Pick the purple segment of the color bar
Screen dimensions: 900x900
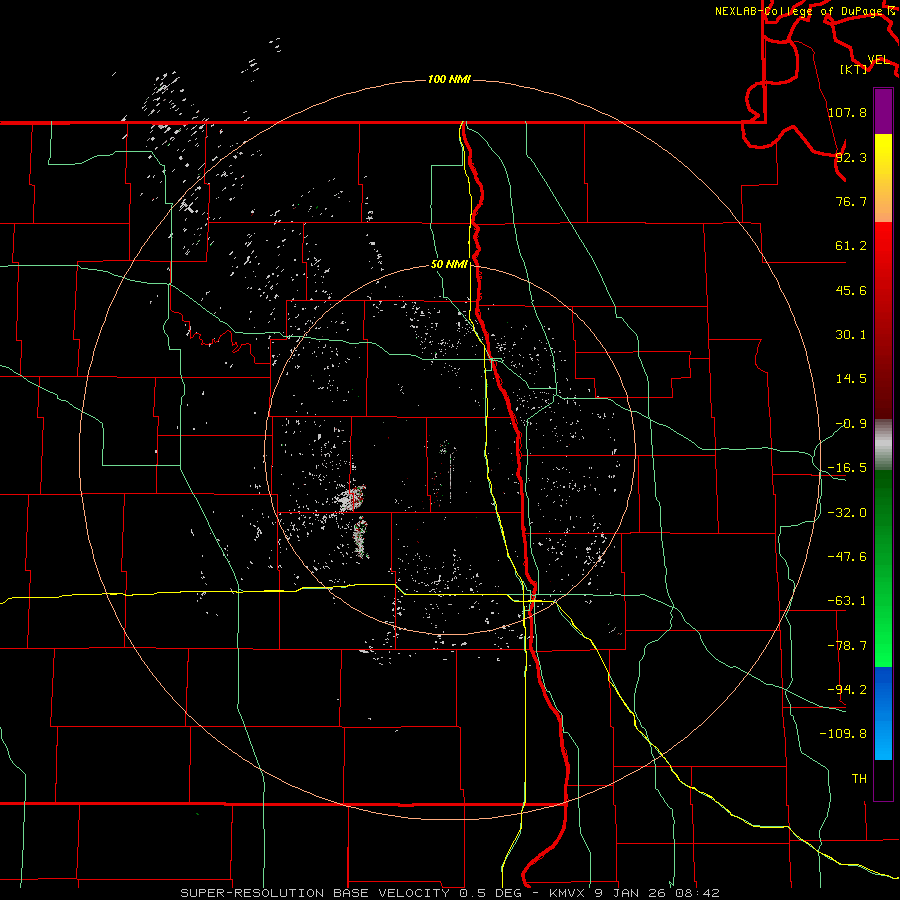point(883,111)
